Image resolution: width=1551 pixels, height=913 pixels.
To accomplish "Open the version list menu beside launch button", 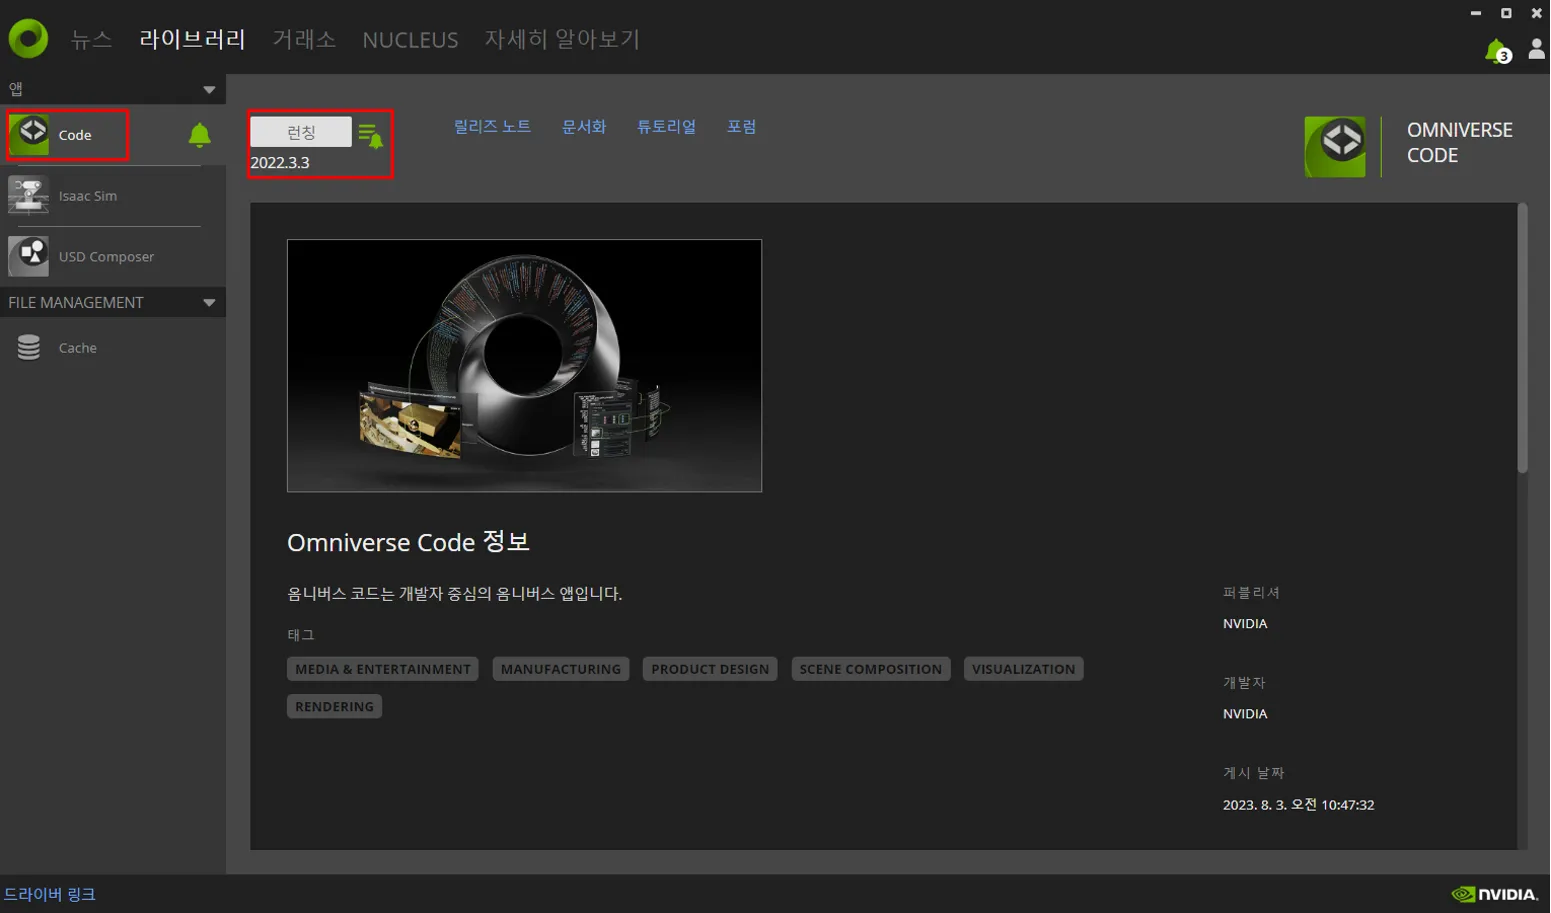I will click(370, 134).
